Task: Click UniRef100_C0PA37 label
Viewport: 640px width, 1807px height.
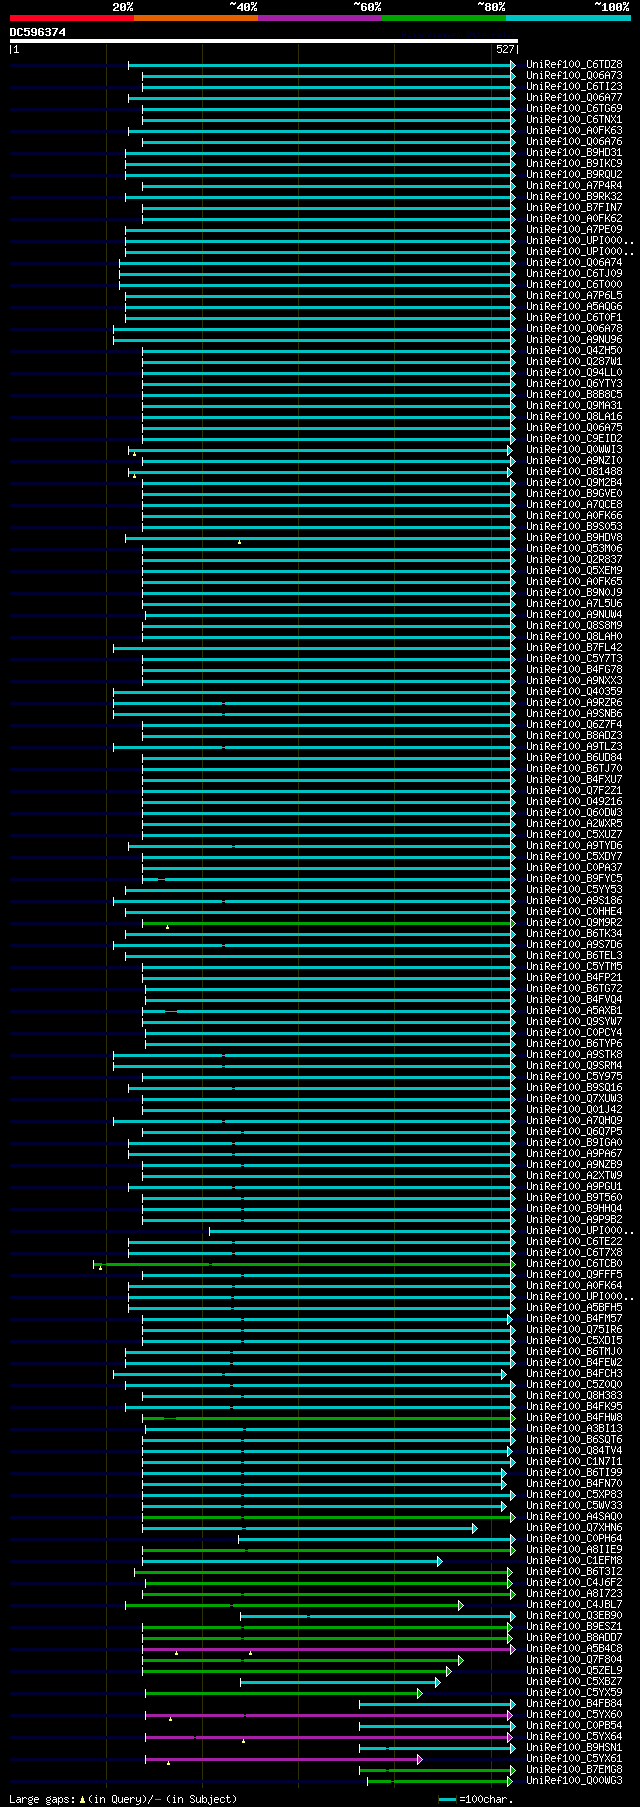Action: click(574, 867)
